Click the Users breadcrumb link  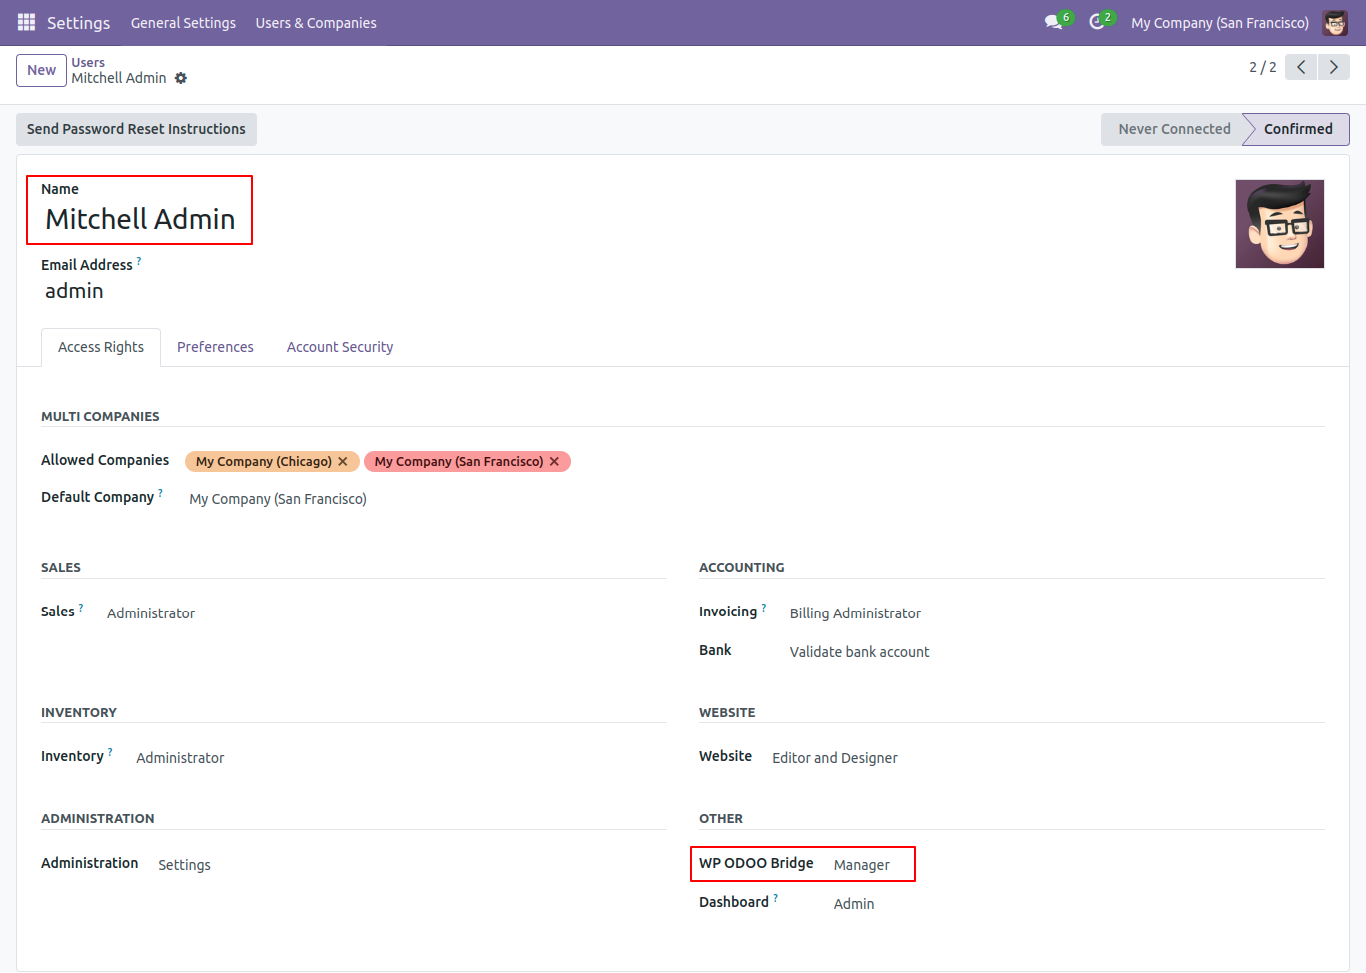pos(88,62)
